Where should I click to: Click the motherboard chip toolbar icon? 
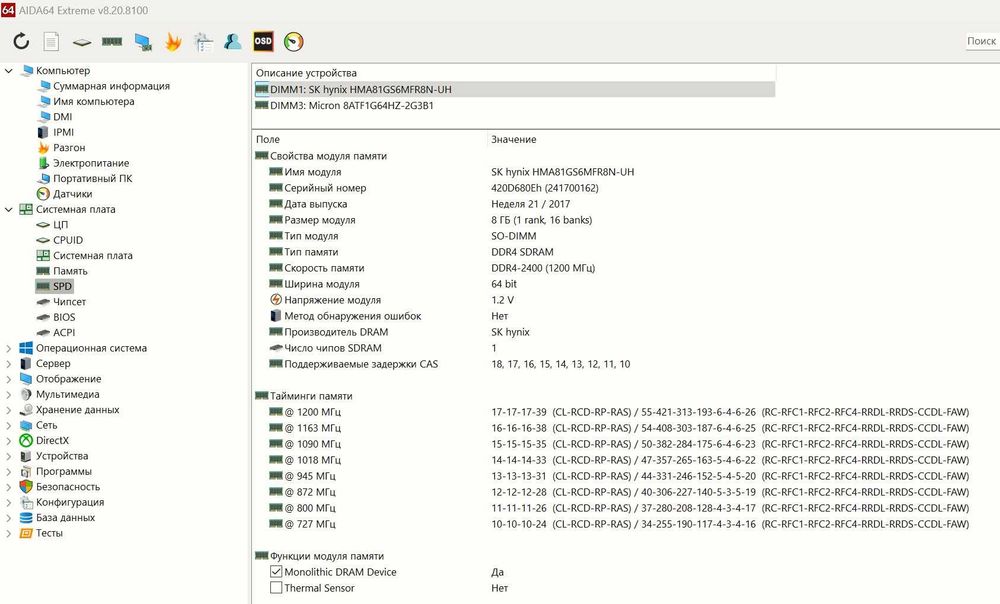tap(82, 42)
